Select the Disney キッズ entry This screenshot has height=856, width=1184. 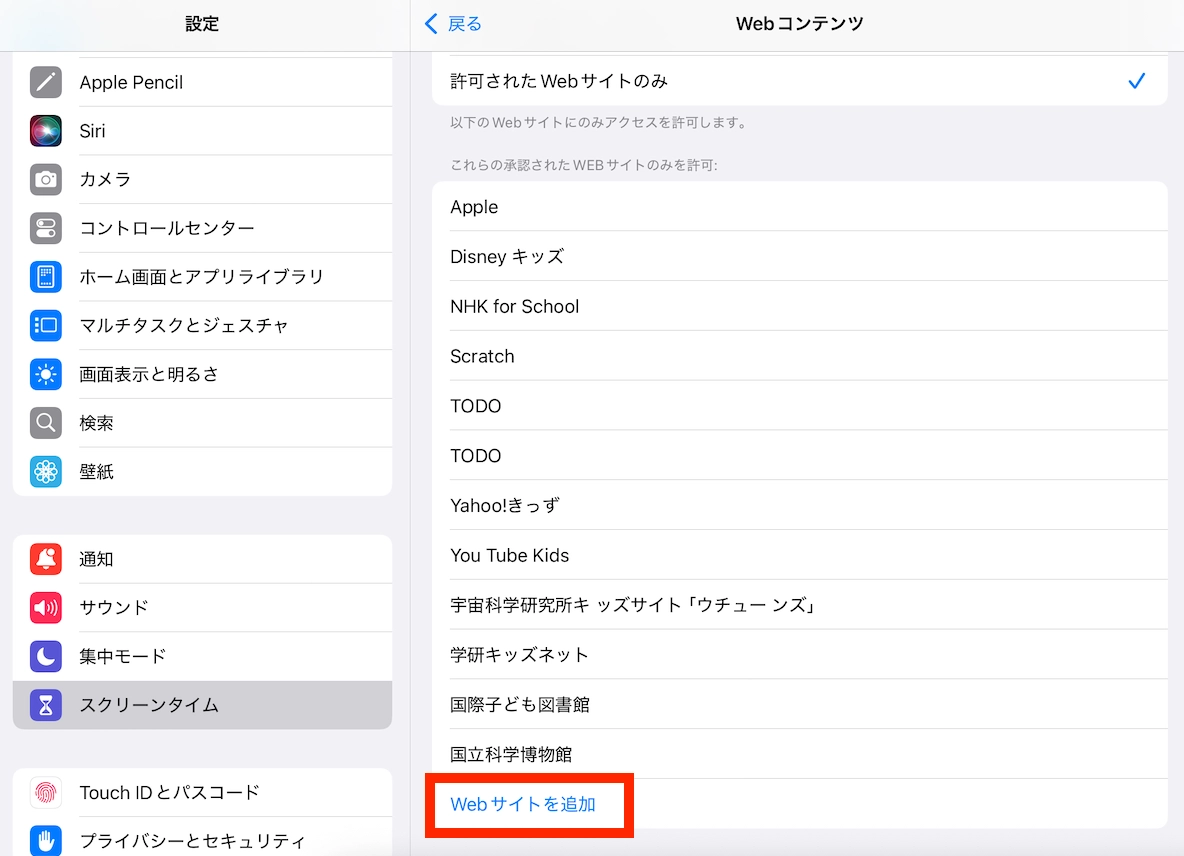coord(800,257)
